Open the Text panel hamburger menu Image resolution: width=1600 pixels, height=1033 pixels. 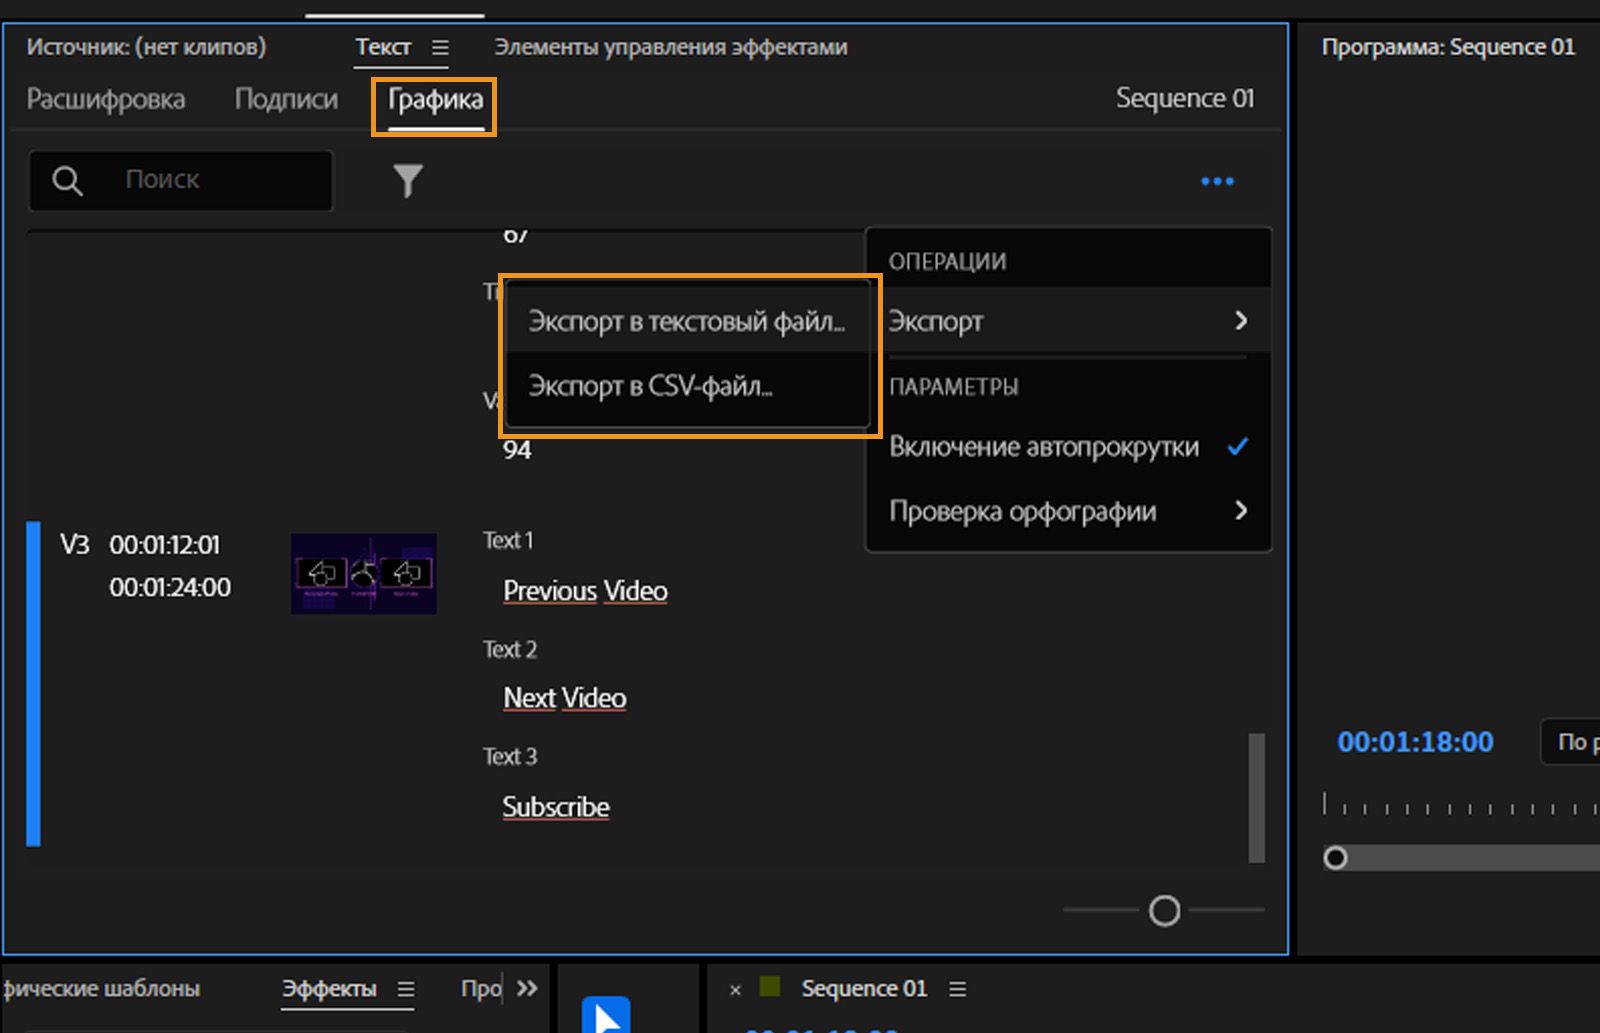(440, 48)
